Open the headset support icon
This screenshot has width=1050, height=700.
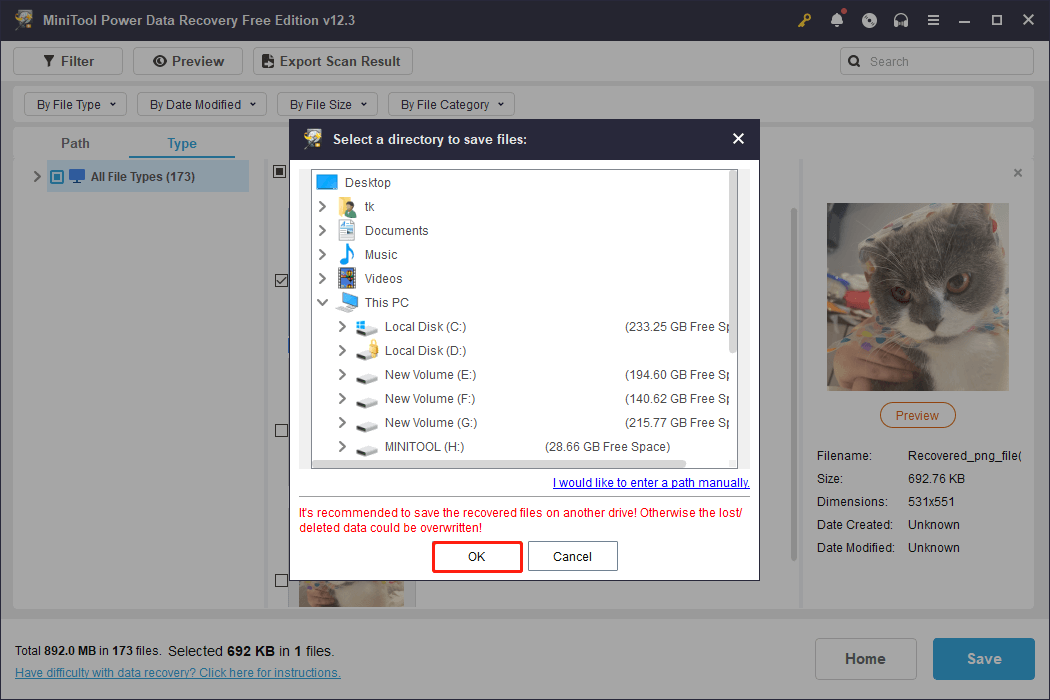pyautogui.click(x=901, y=20)
